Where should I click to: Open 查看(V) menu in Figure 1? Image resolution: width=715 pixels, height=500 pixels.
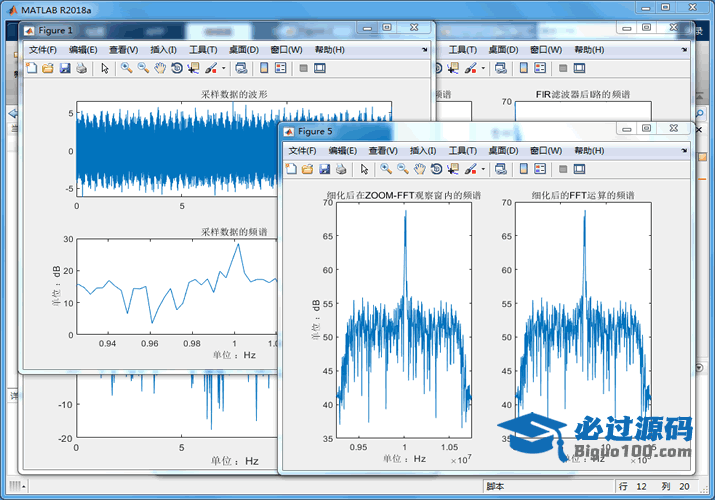[x=124, y=50]
